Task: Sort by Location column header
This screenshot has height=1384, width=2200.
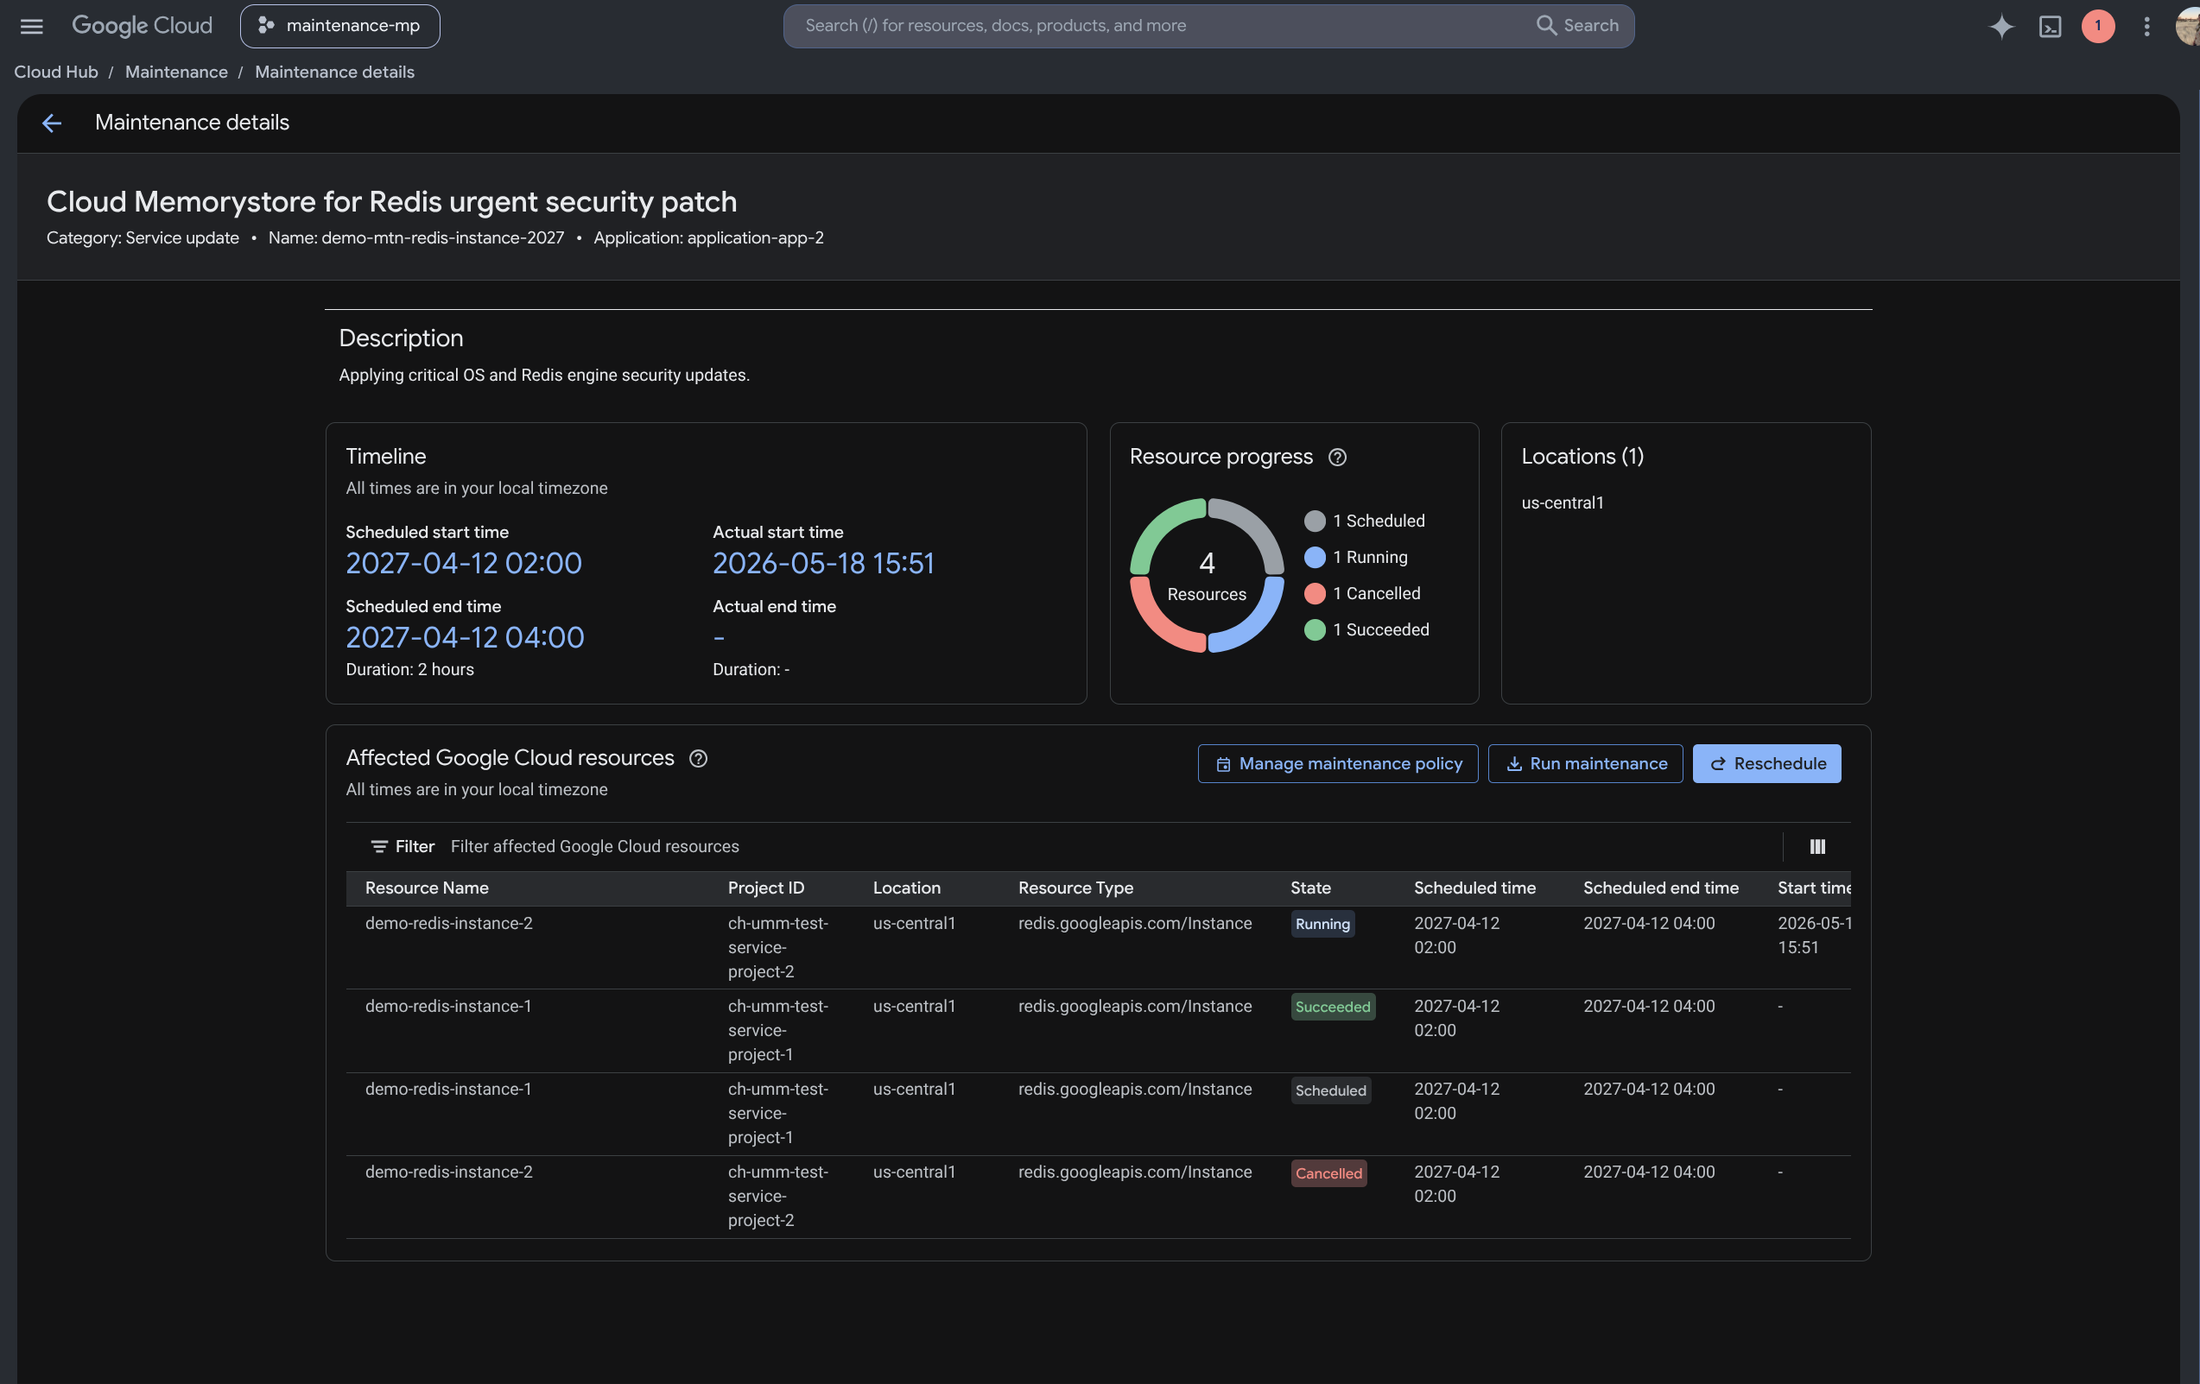Action: [906, 888]
